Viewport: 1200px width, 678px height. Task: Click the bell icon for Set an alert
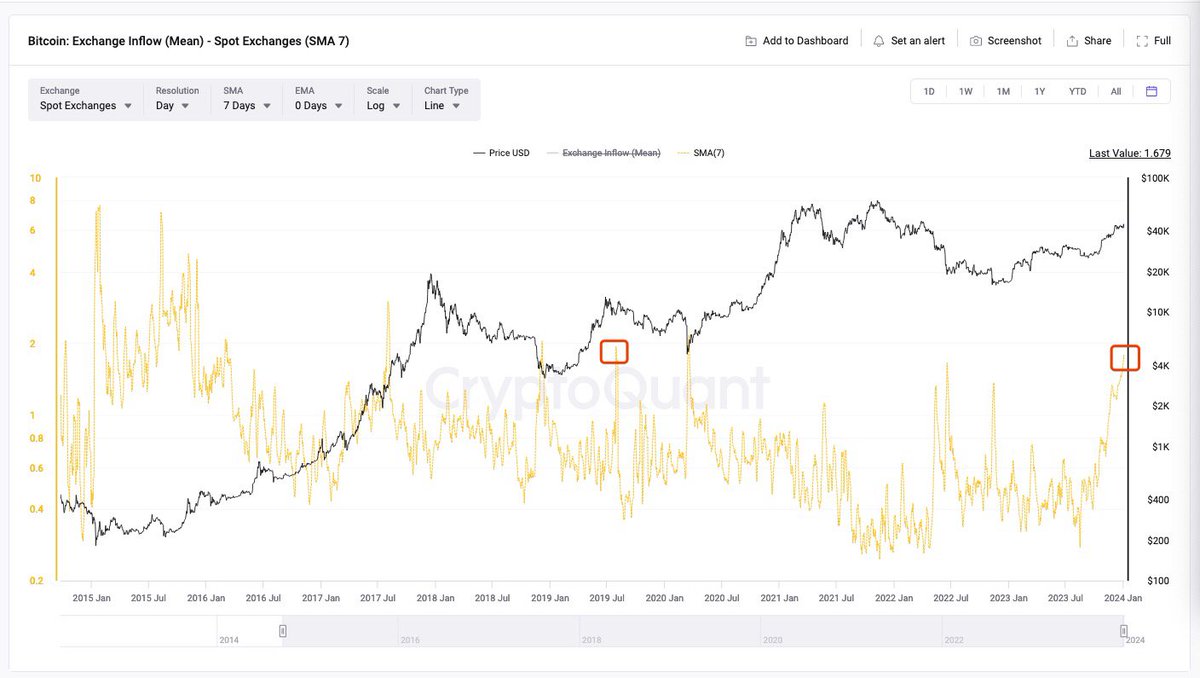pos(879,41)
